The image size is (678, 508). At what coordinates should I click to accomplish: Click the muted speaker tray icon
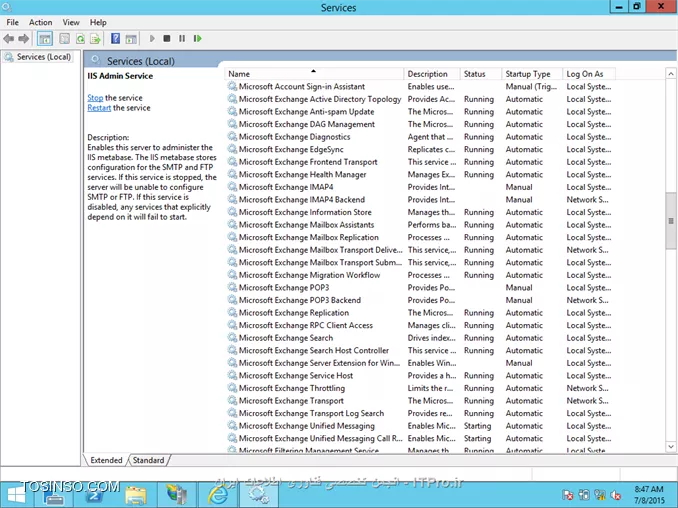click(x=615, y=495)
